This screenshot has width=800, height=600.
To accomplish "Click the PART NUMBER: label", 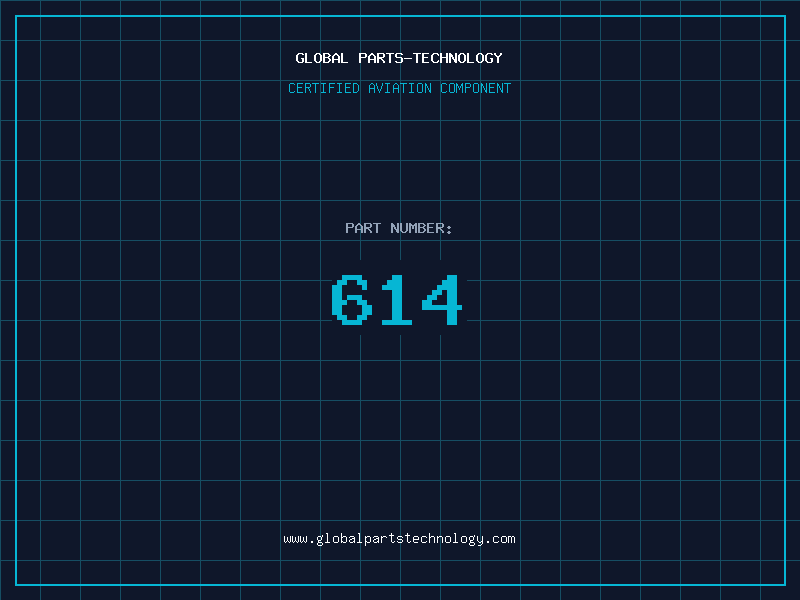I will coord(399,229).
